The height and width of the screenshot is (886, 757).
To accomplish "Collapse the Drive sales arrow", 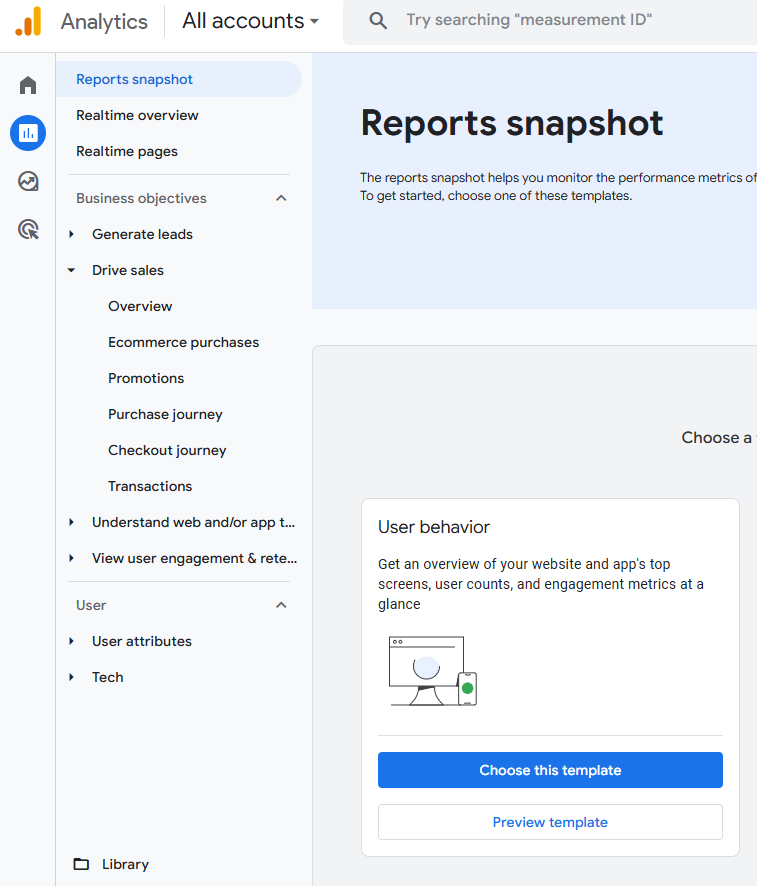I will pyautogui.click(x=71, y=270).
